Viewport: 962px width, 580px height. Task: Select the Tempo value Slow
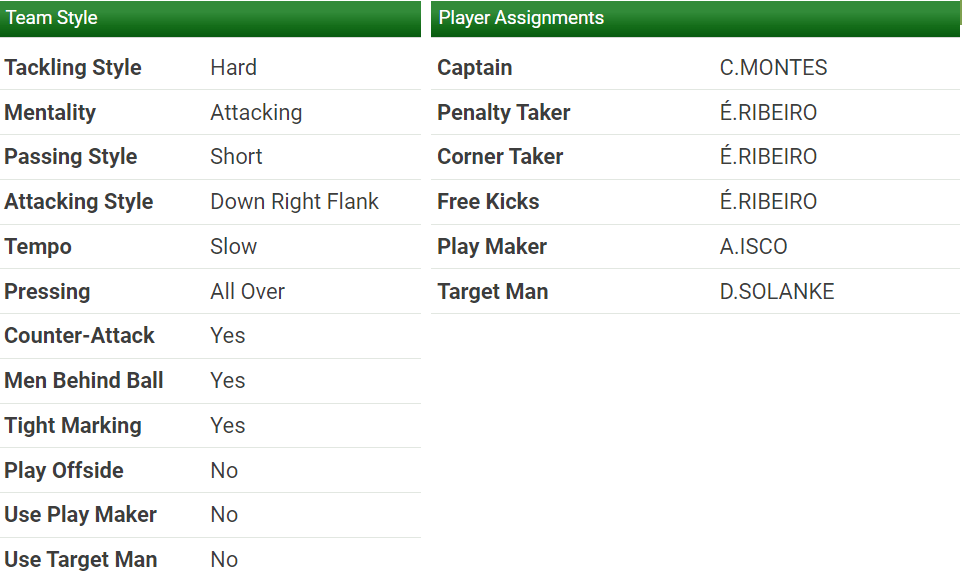coord(233,247)
